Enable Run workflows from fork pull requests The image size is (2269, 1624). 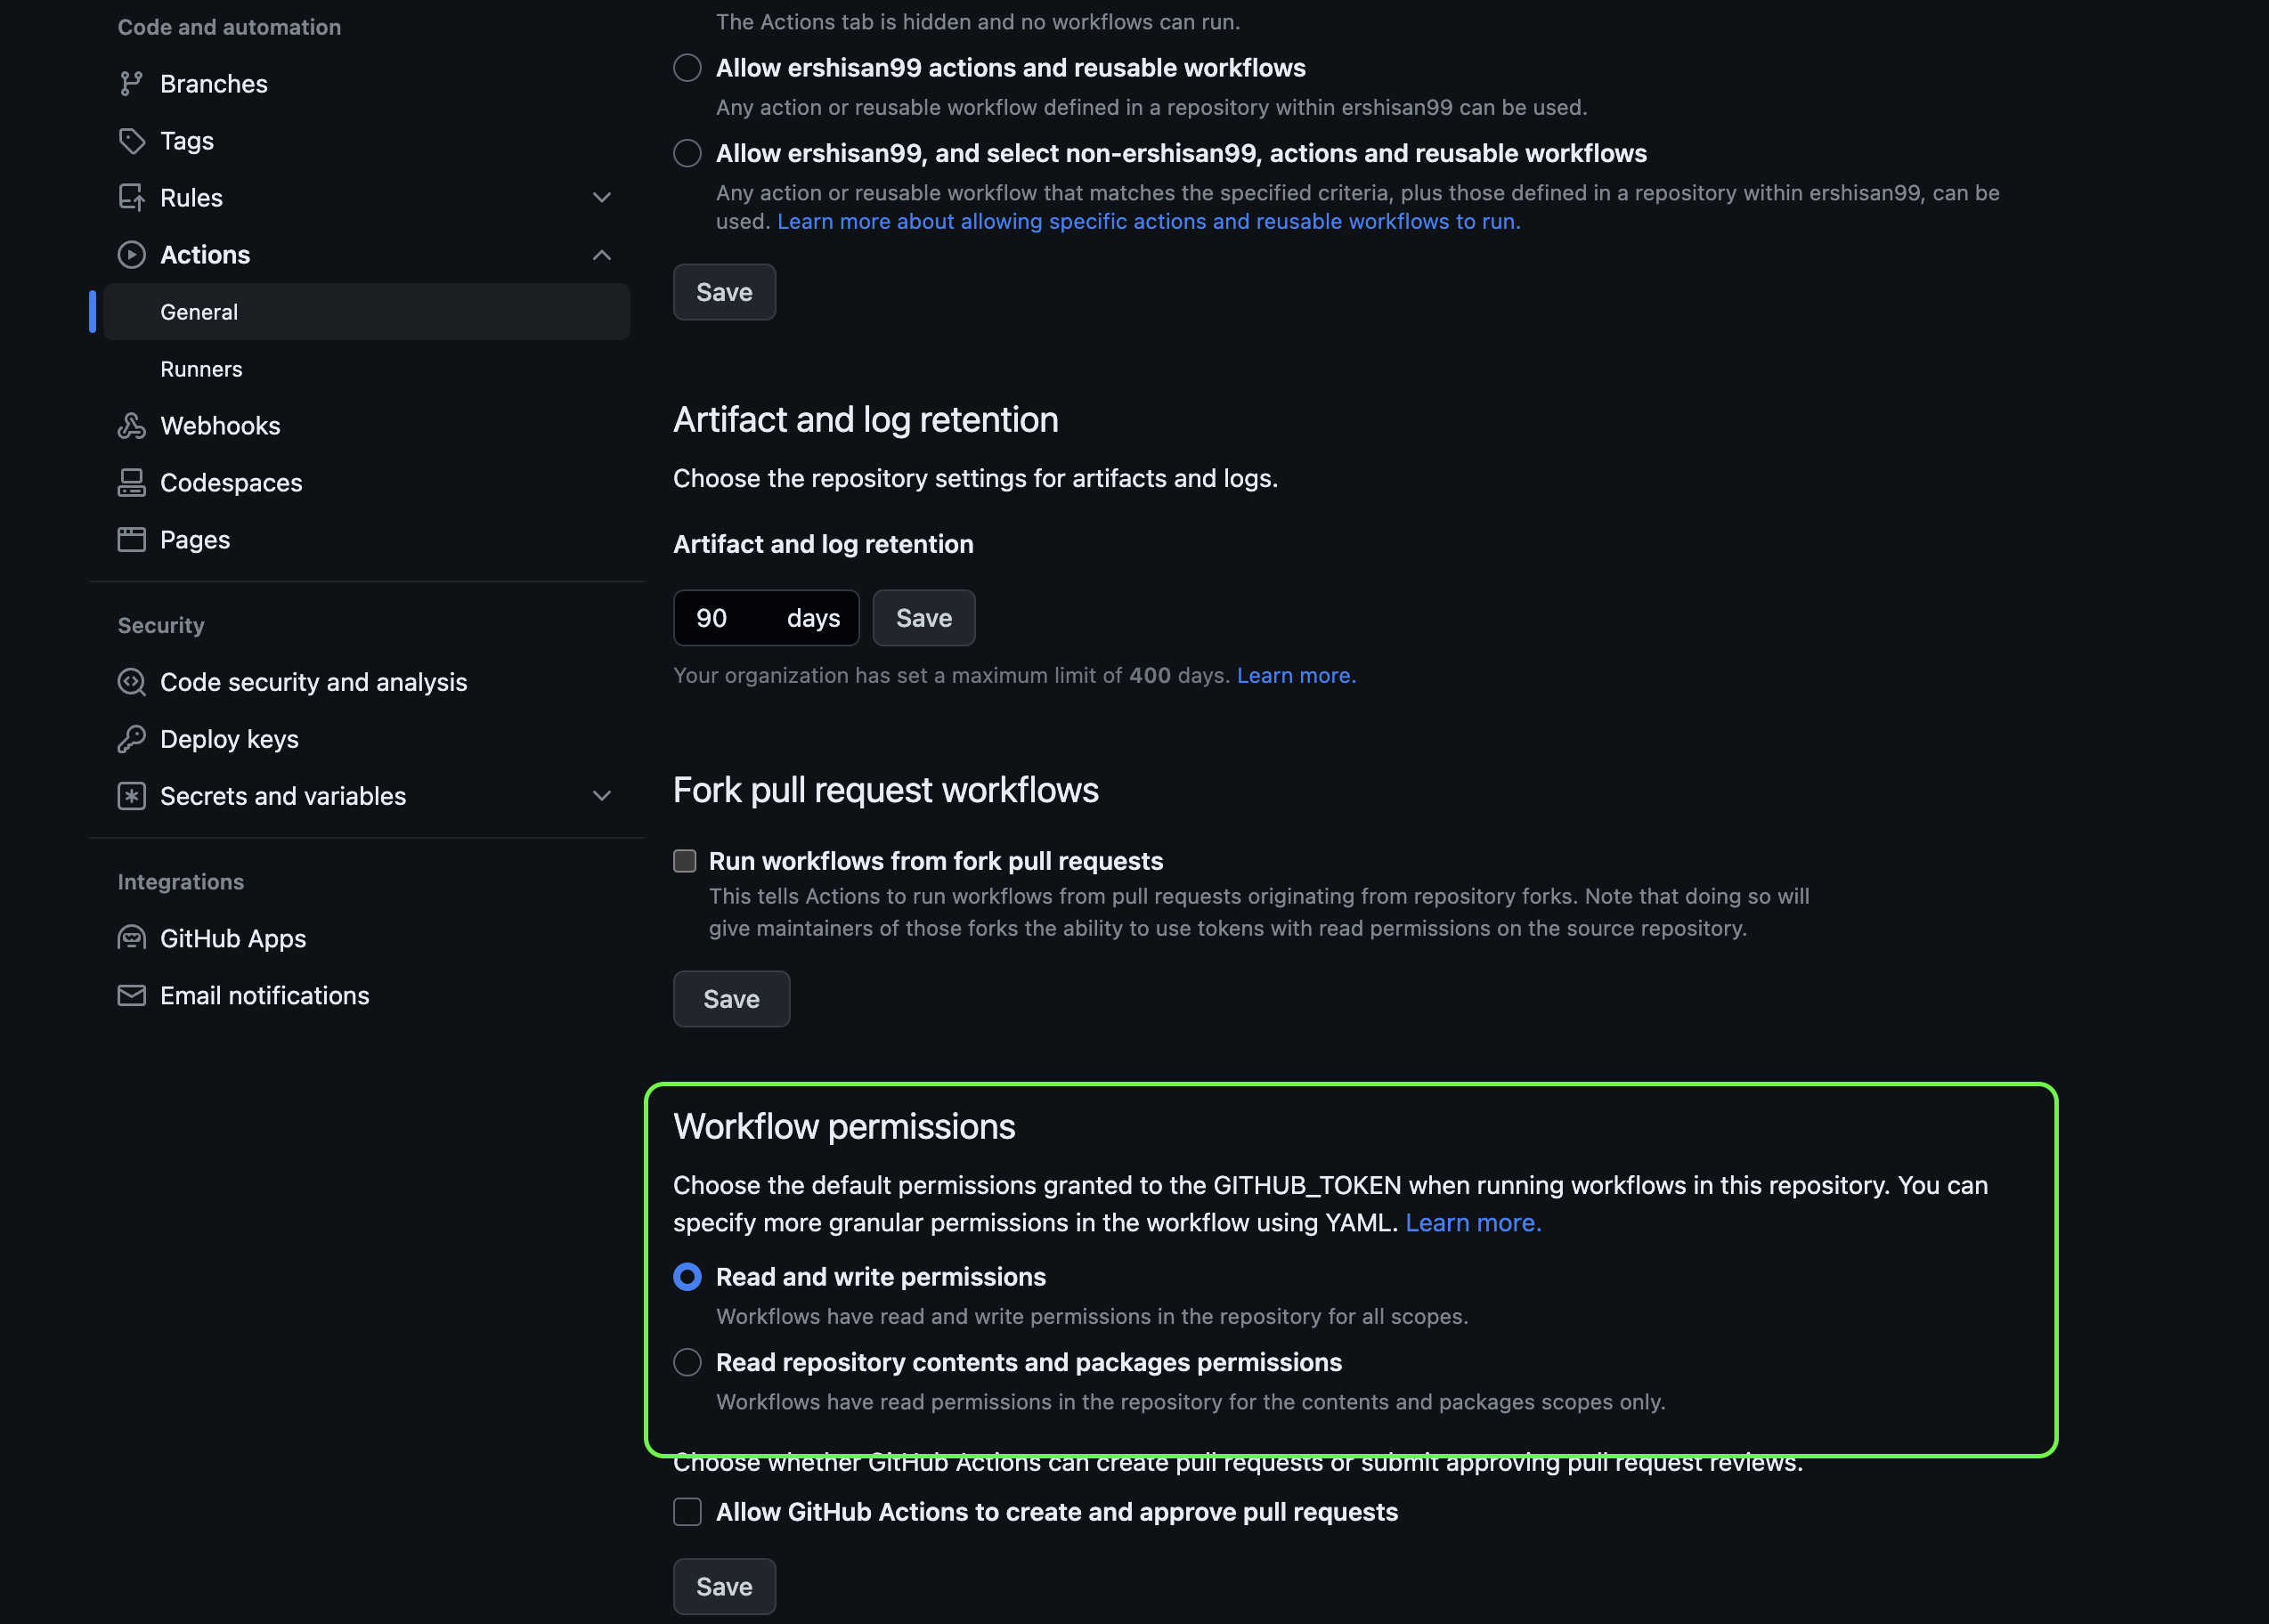[x=685, y=861]
